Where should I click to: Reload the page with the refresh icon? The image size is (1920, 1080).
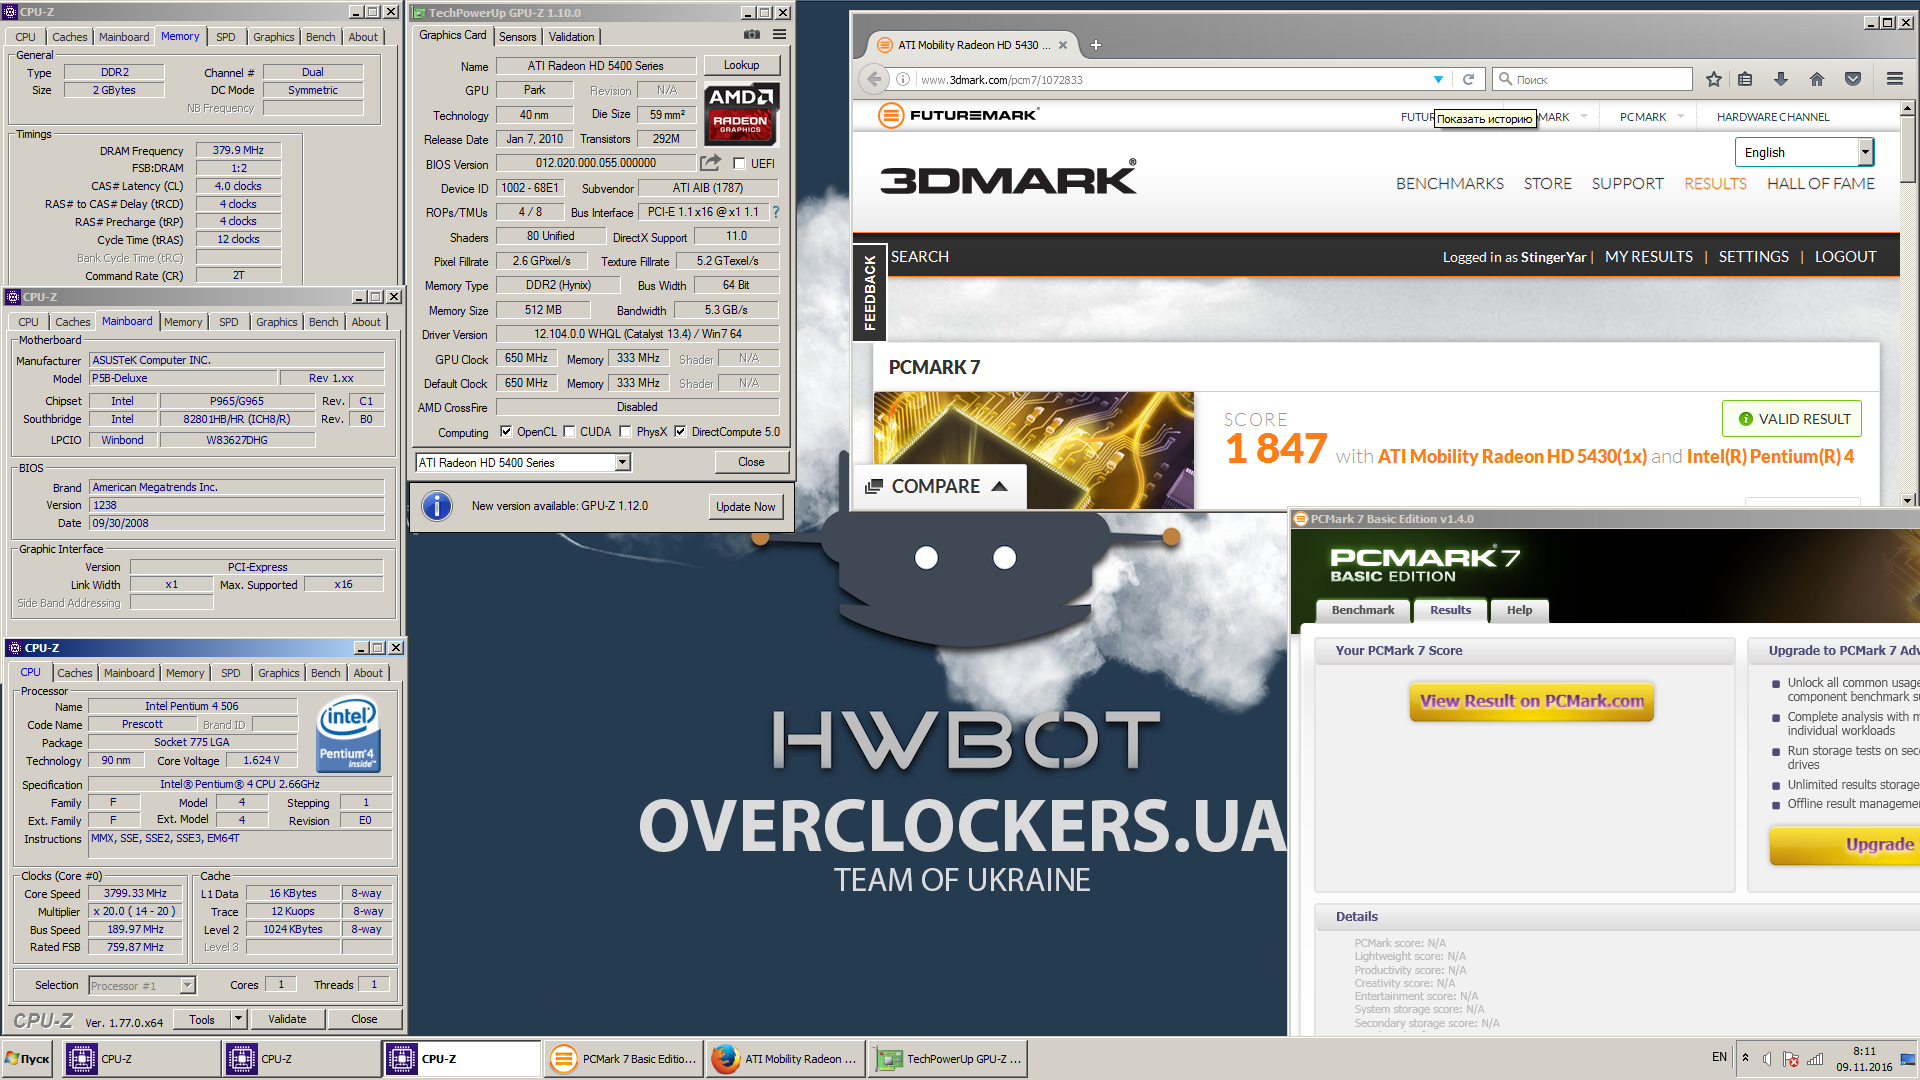pyautogui.click(x=1468, y=79)
